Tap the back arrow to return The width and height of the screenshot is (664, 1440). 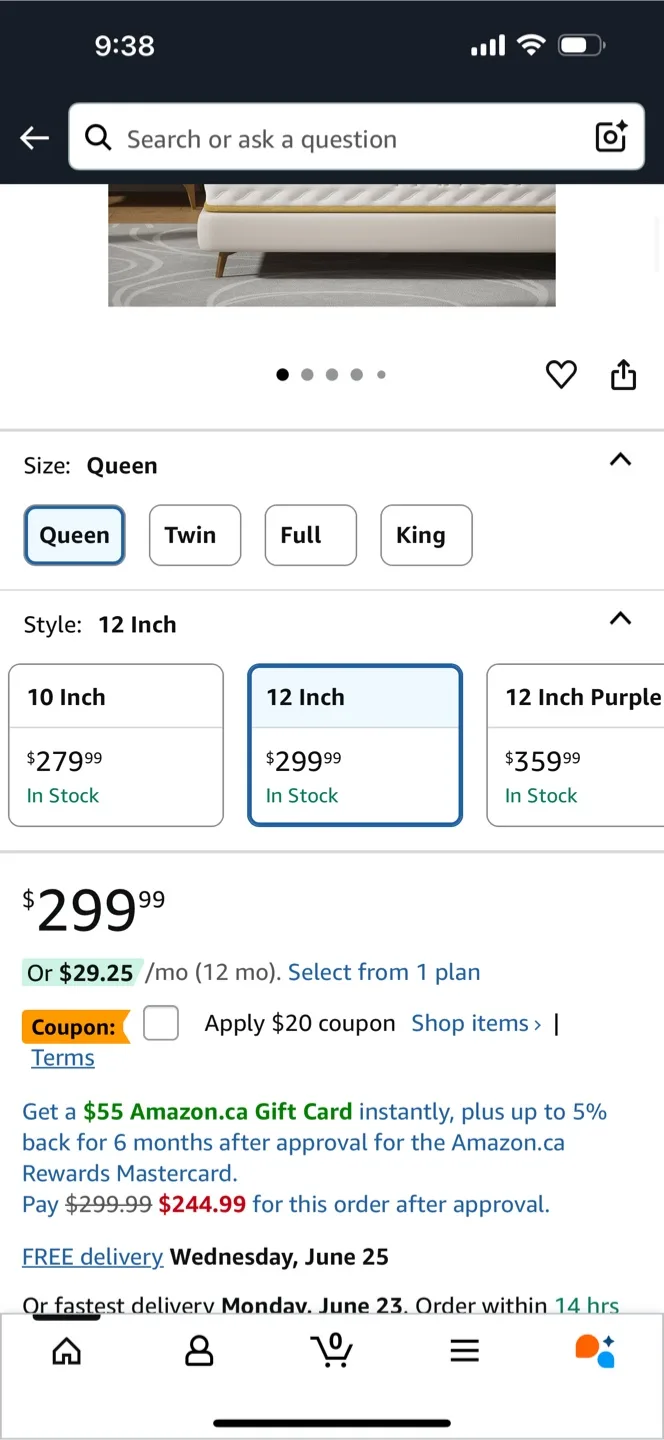[33, 137]
